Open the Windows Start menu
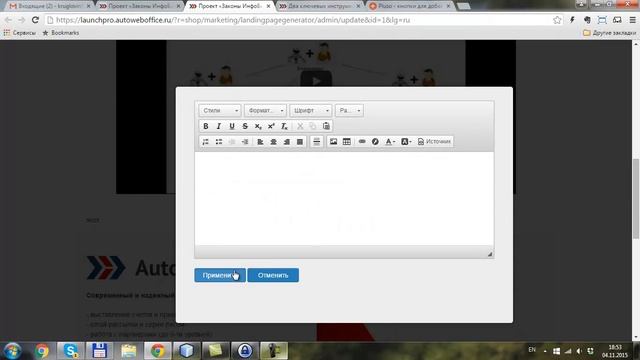640x360 pixels. (x=12, y=351)
